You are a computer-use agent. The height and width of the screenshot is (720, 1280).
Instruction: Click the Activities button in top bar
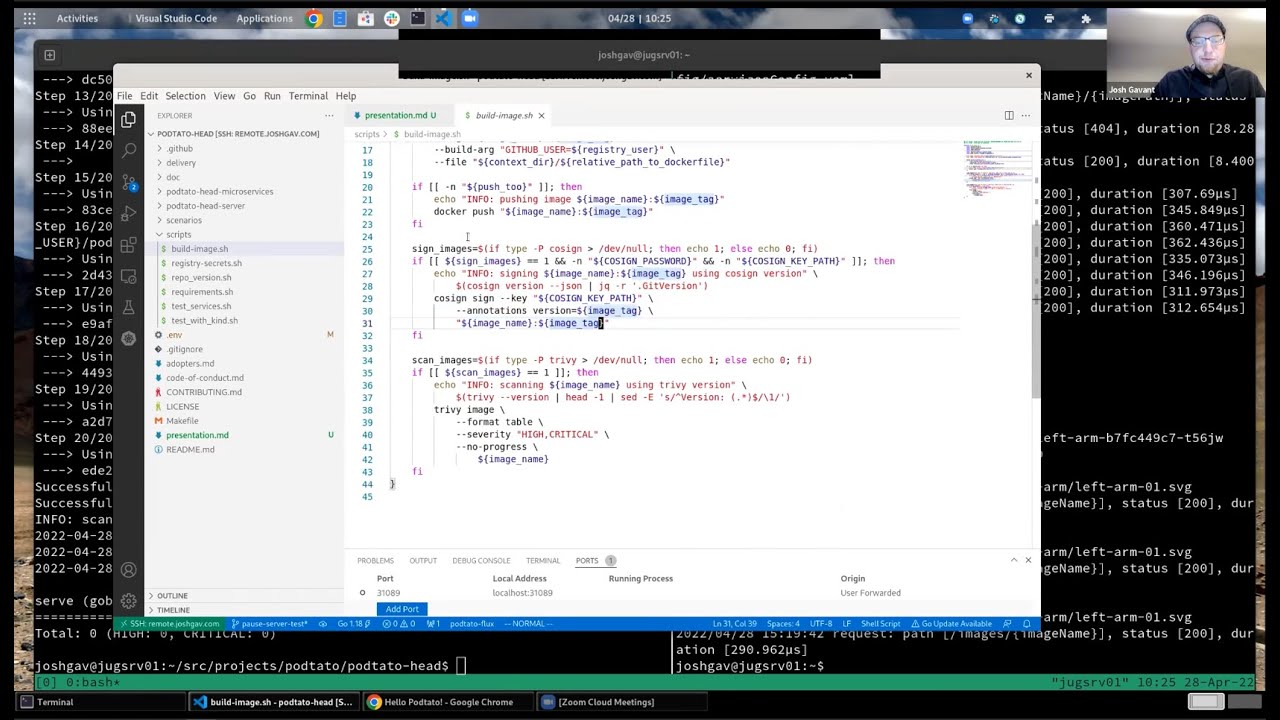77,18
